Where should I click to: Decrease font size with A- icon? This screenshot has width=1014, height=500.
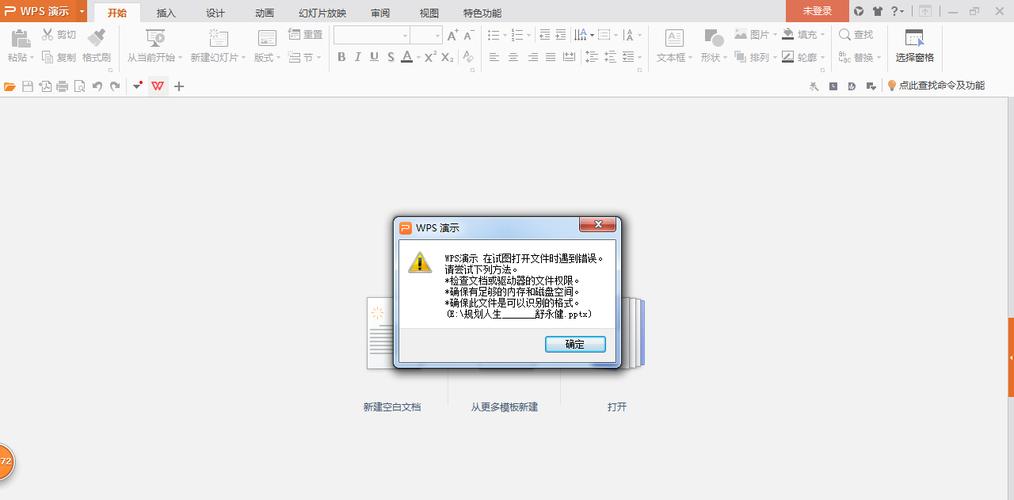pos(469,34)
